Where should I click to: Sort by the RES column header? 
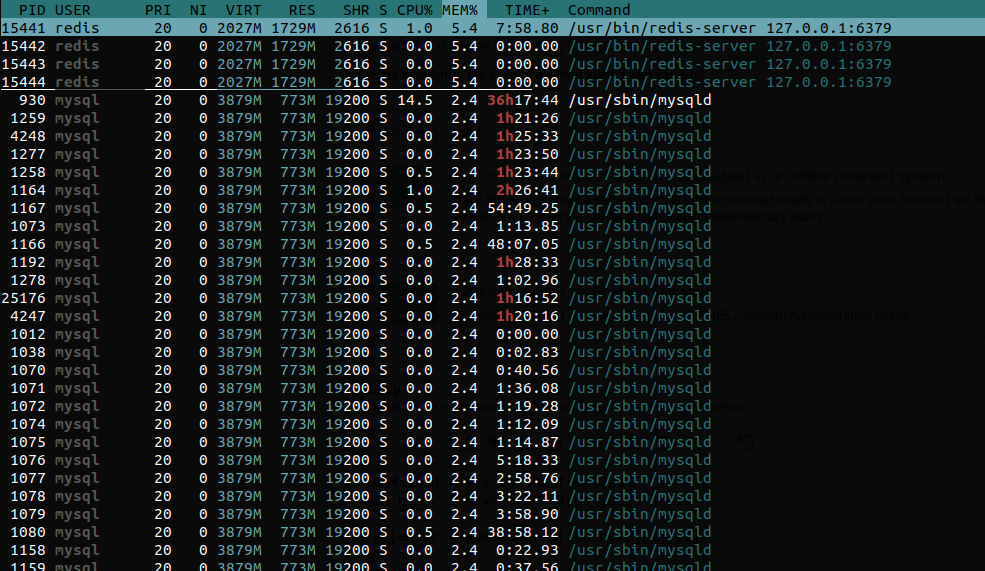[x=302, y=10]
